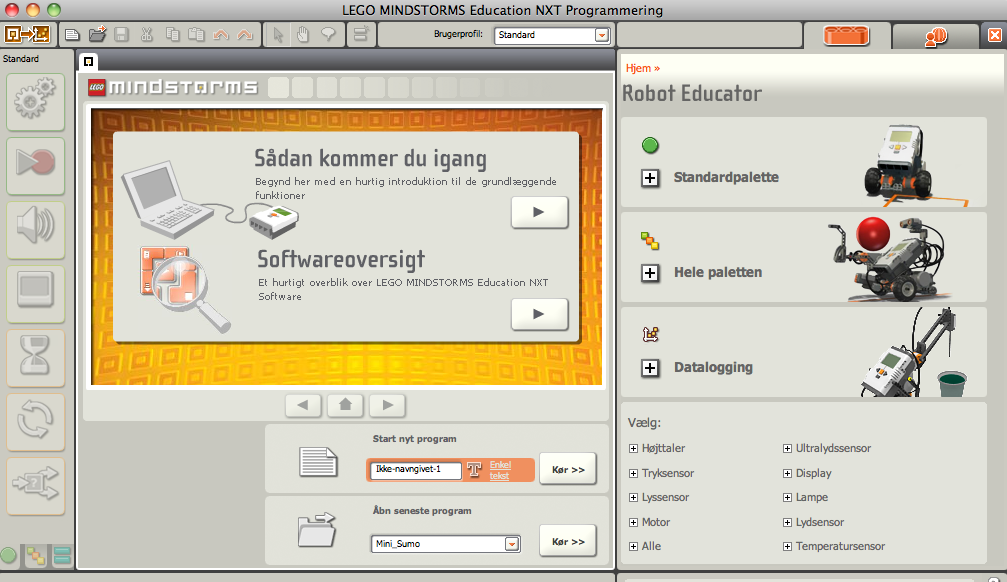Select the Comment speech bubble tool

[328, 35]
